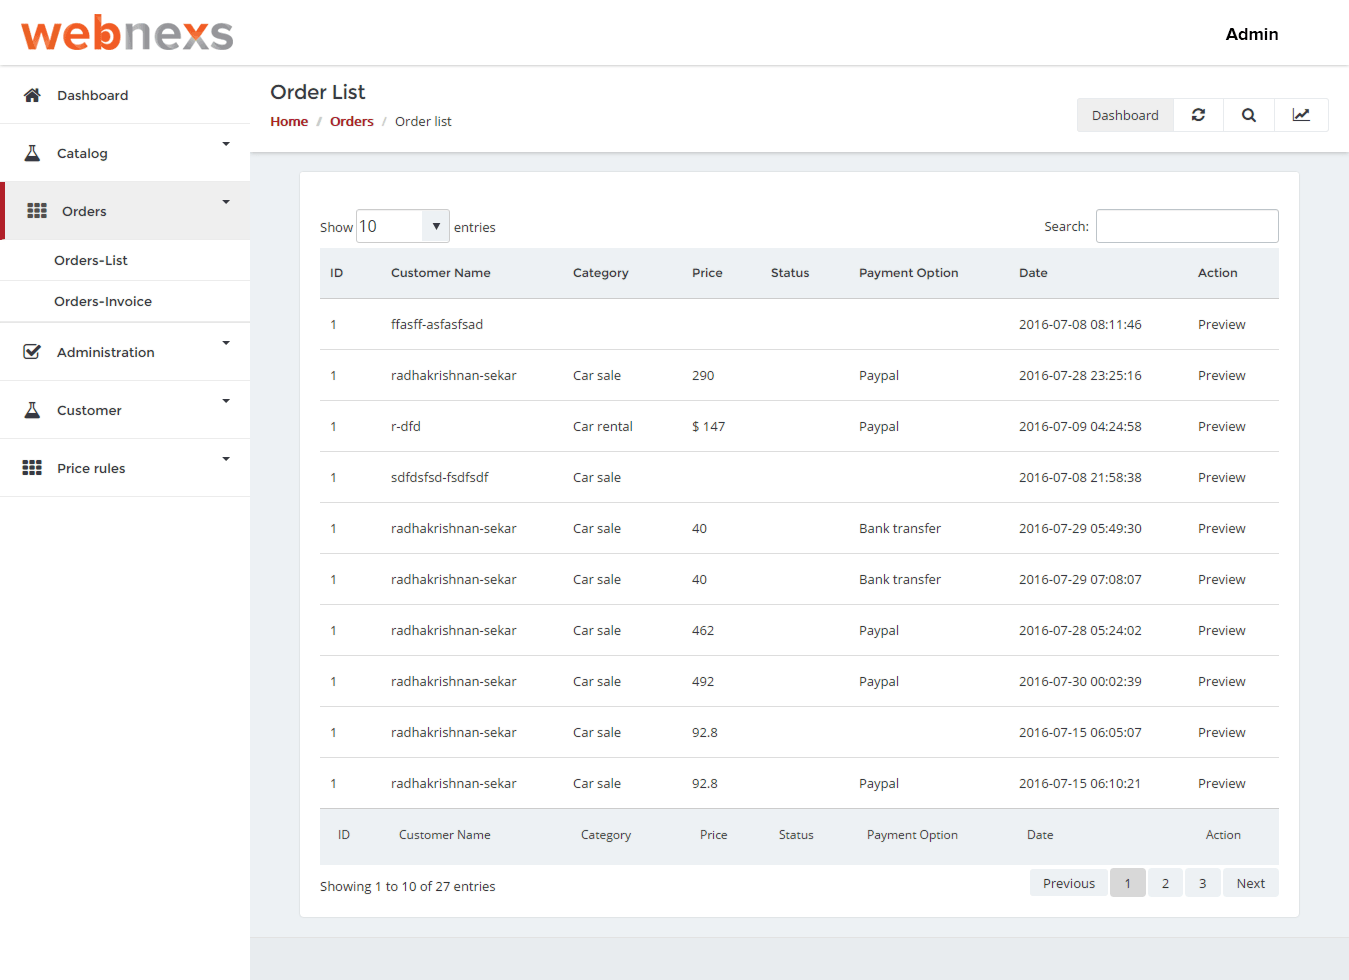Collapse the Orders menu arrow
Viewport: 1349px width, 980px height.
[226, 202]
